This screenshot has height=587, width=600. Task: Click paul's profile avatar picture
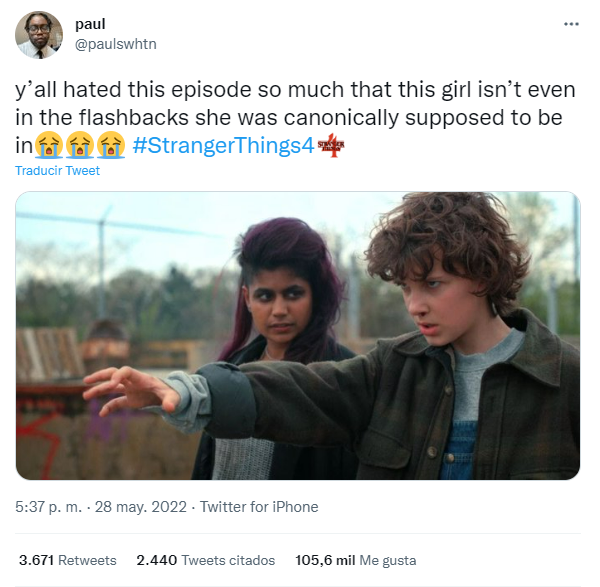[39, 35]
